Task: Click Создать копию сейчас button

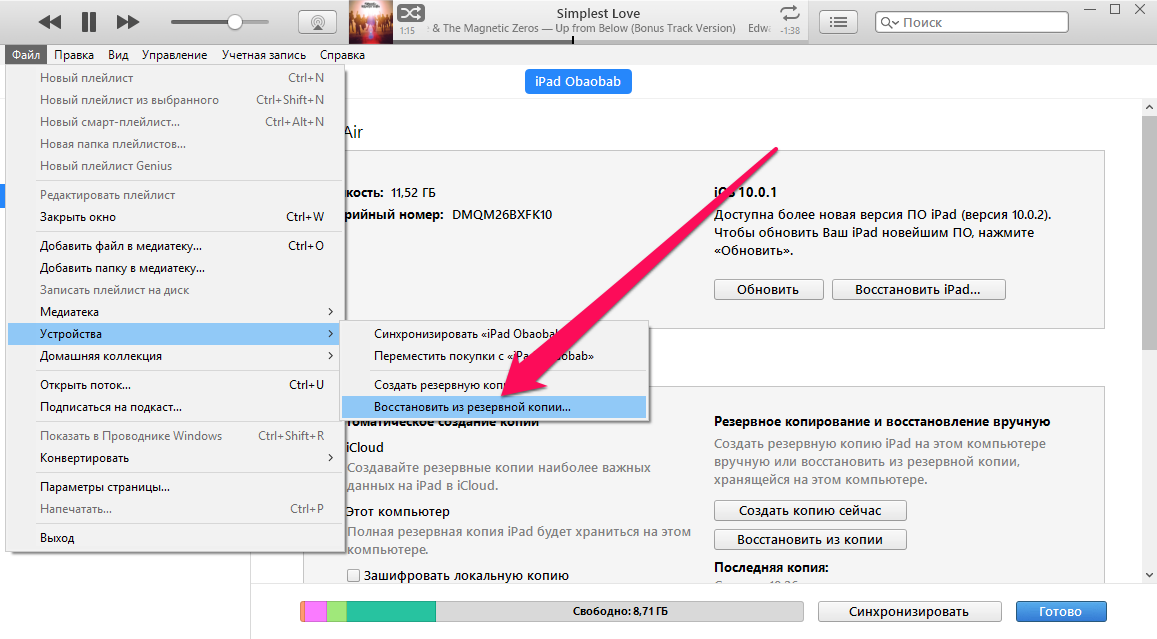Action: point(809,511)
